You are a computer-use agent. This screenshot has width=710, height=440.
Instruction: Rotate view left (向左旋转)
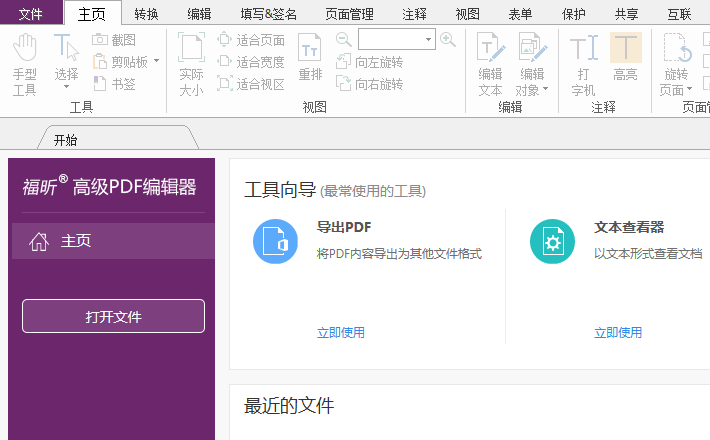(x=369, y=62)
